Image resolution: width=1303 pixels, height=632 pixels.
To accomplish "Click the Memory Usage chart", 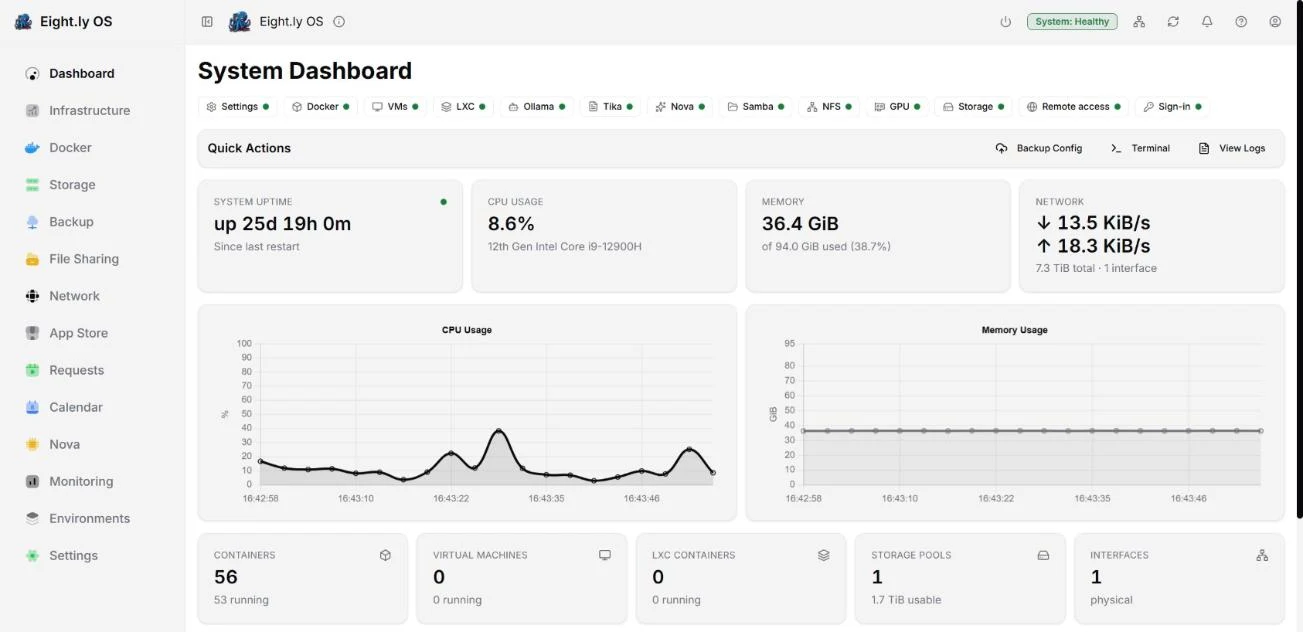I will tap(1015, 412).
